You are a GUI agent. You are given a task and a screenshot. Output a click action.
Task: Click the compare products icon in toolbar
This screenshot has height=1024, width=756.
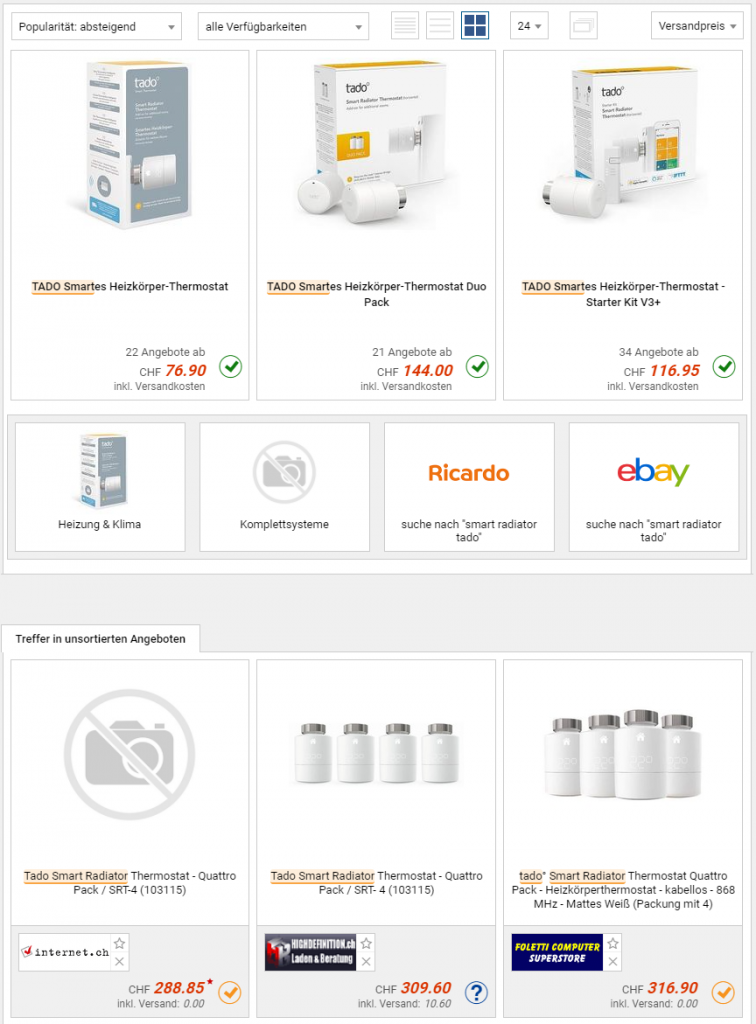click(583, 26)
